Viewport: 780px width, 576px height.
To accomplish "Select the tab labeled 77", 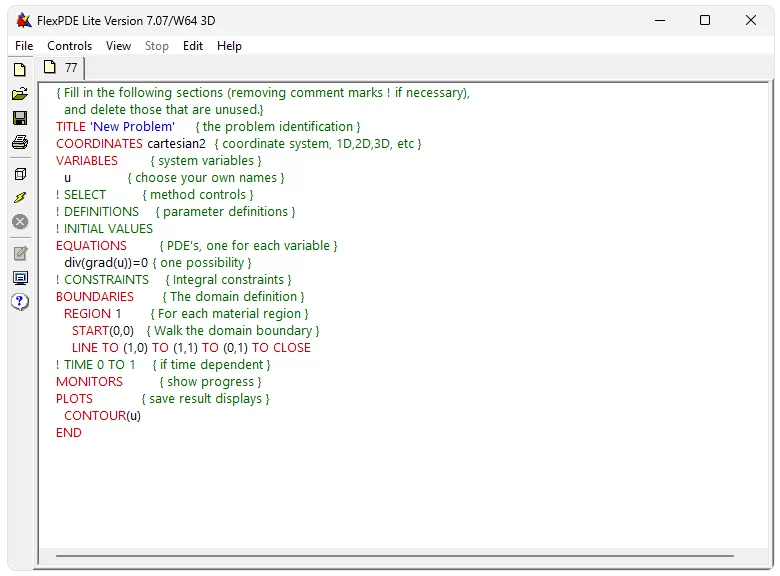I will click(61, 68).
